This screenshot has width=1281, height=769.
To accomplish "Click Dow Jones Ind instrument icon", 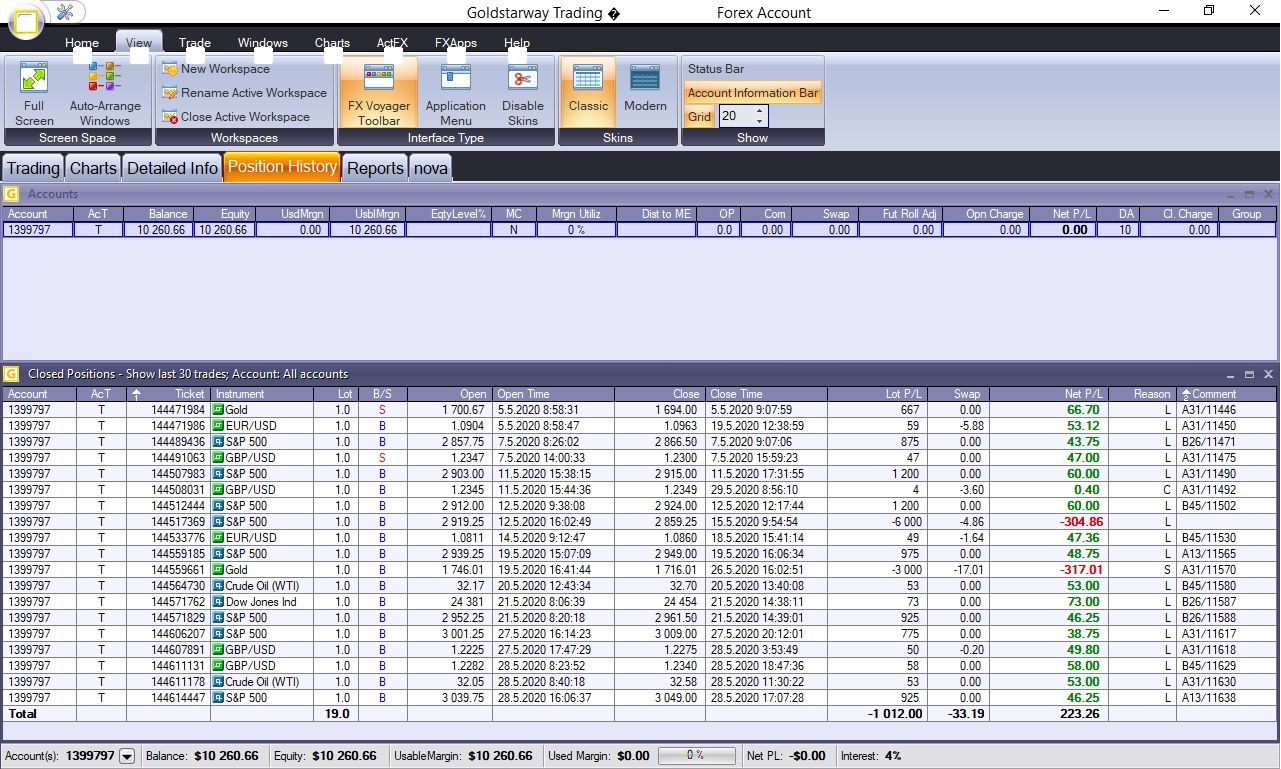I will [217, 602].
